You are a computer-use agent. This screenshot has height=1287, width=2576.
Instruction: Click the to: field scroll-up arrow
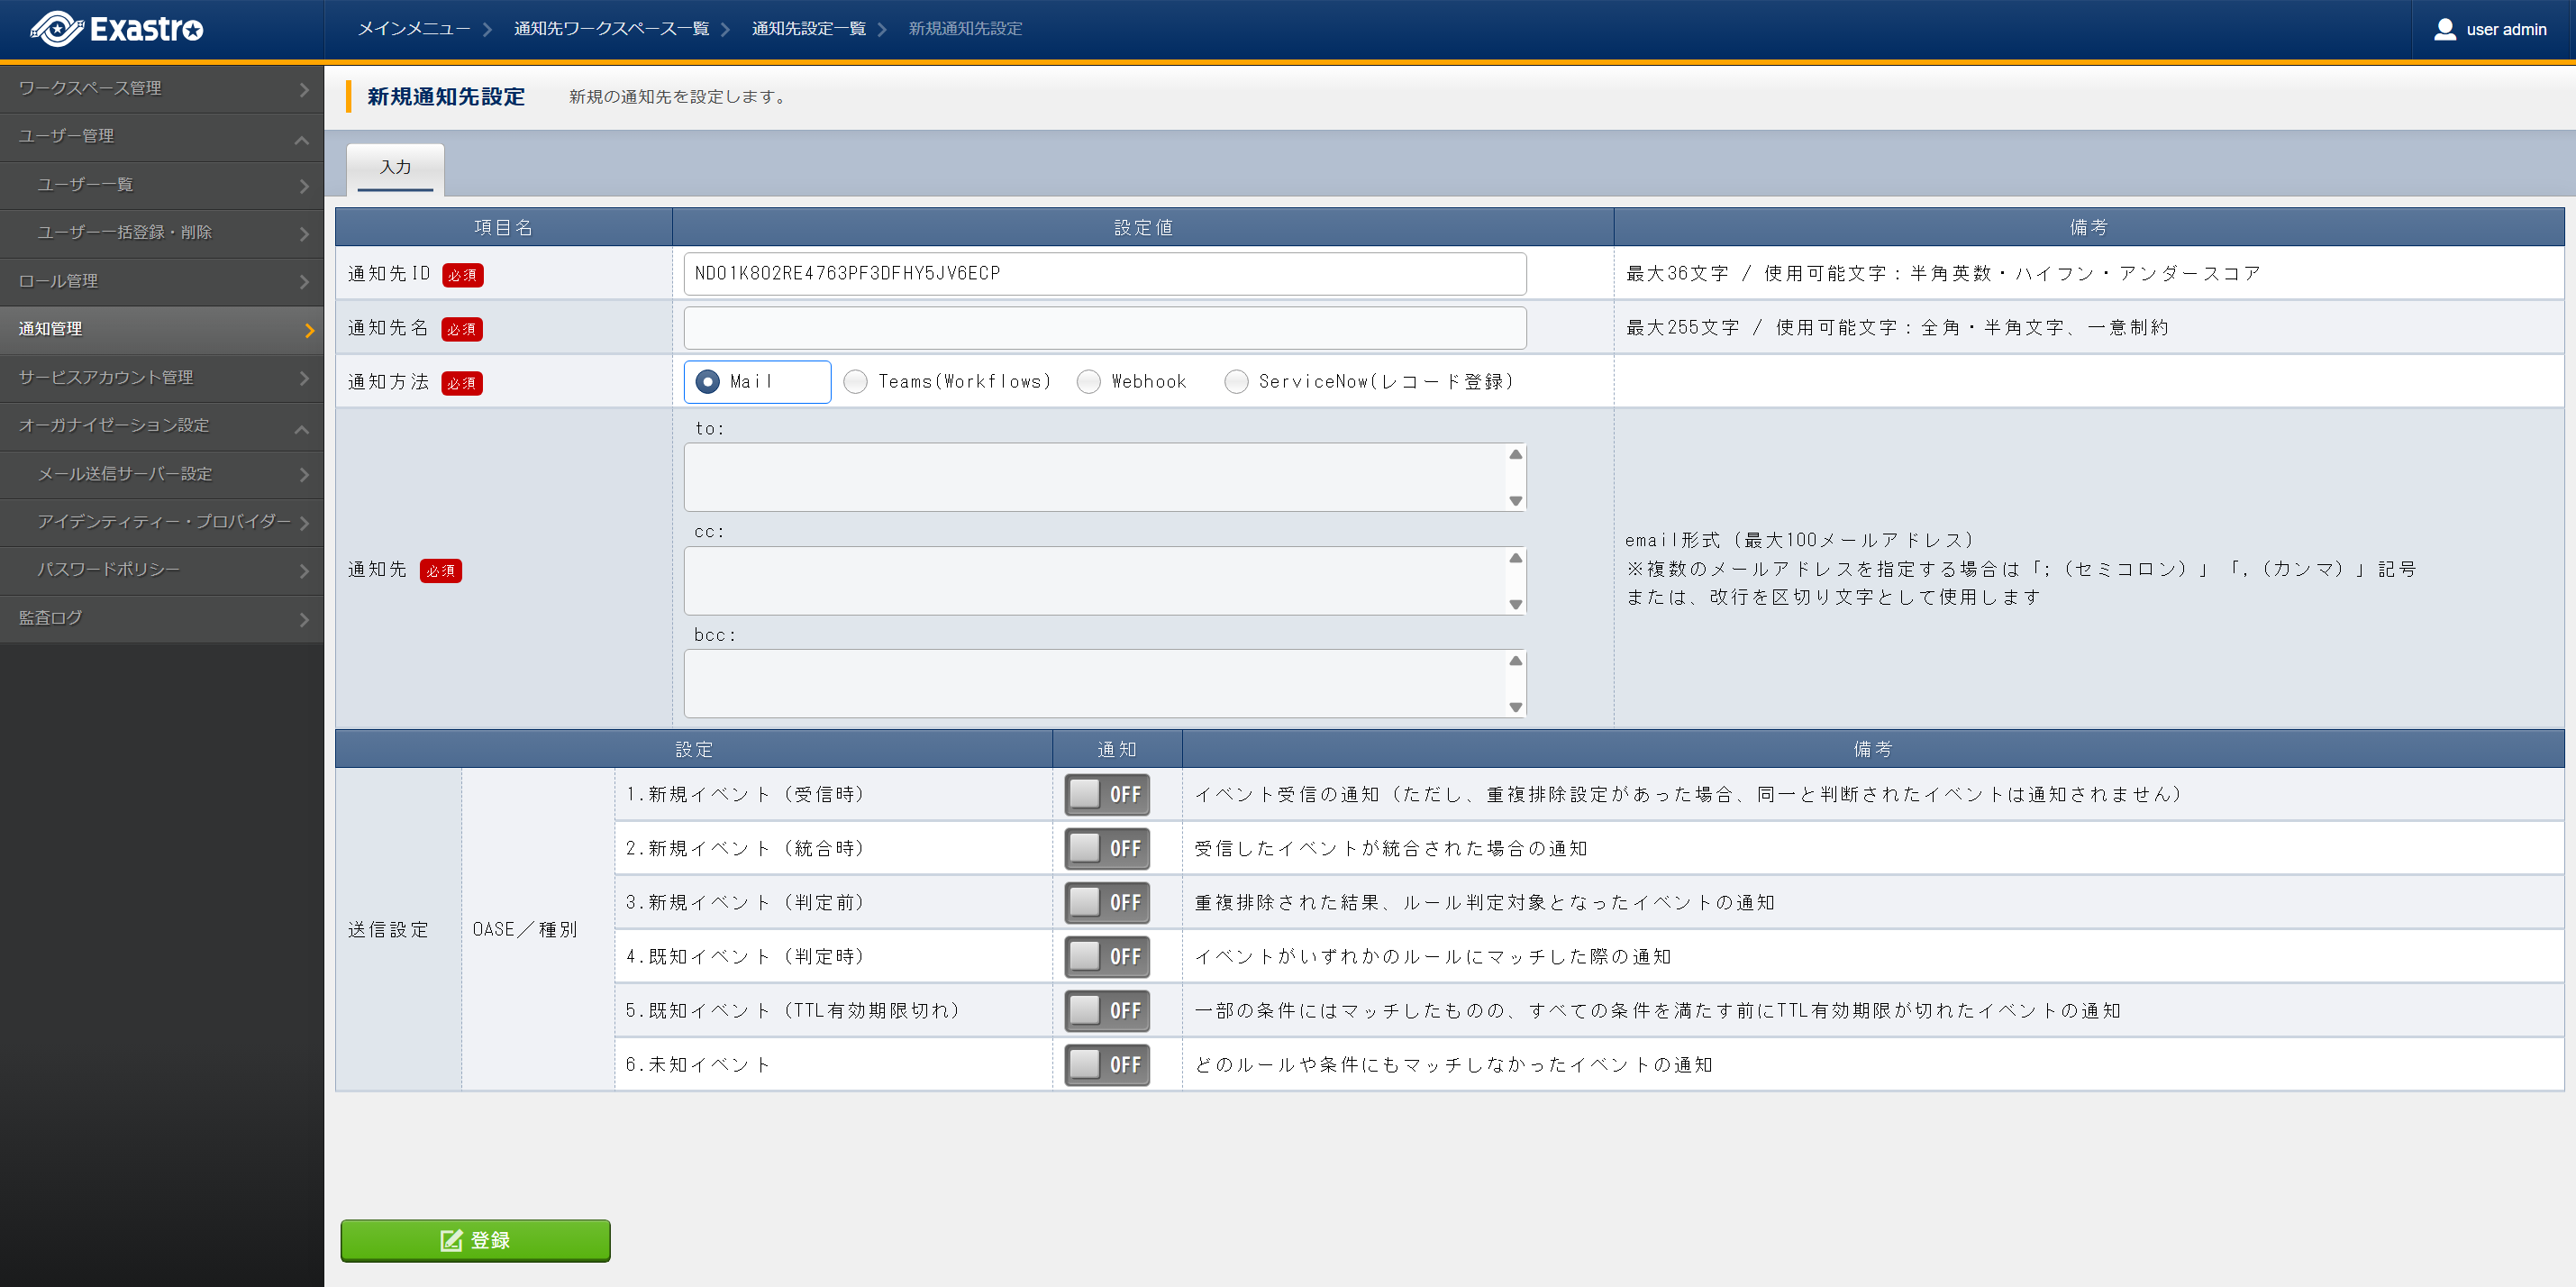(x=1515, y=455)
